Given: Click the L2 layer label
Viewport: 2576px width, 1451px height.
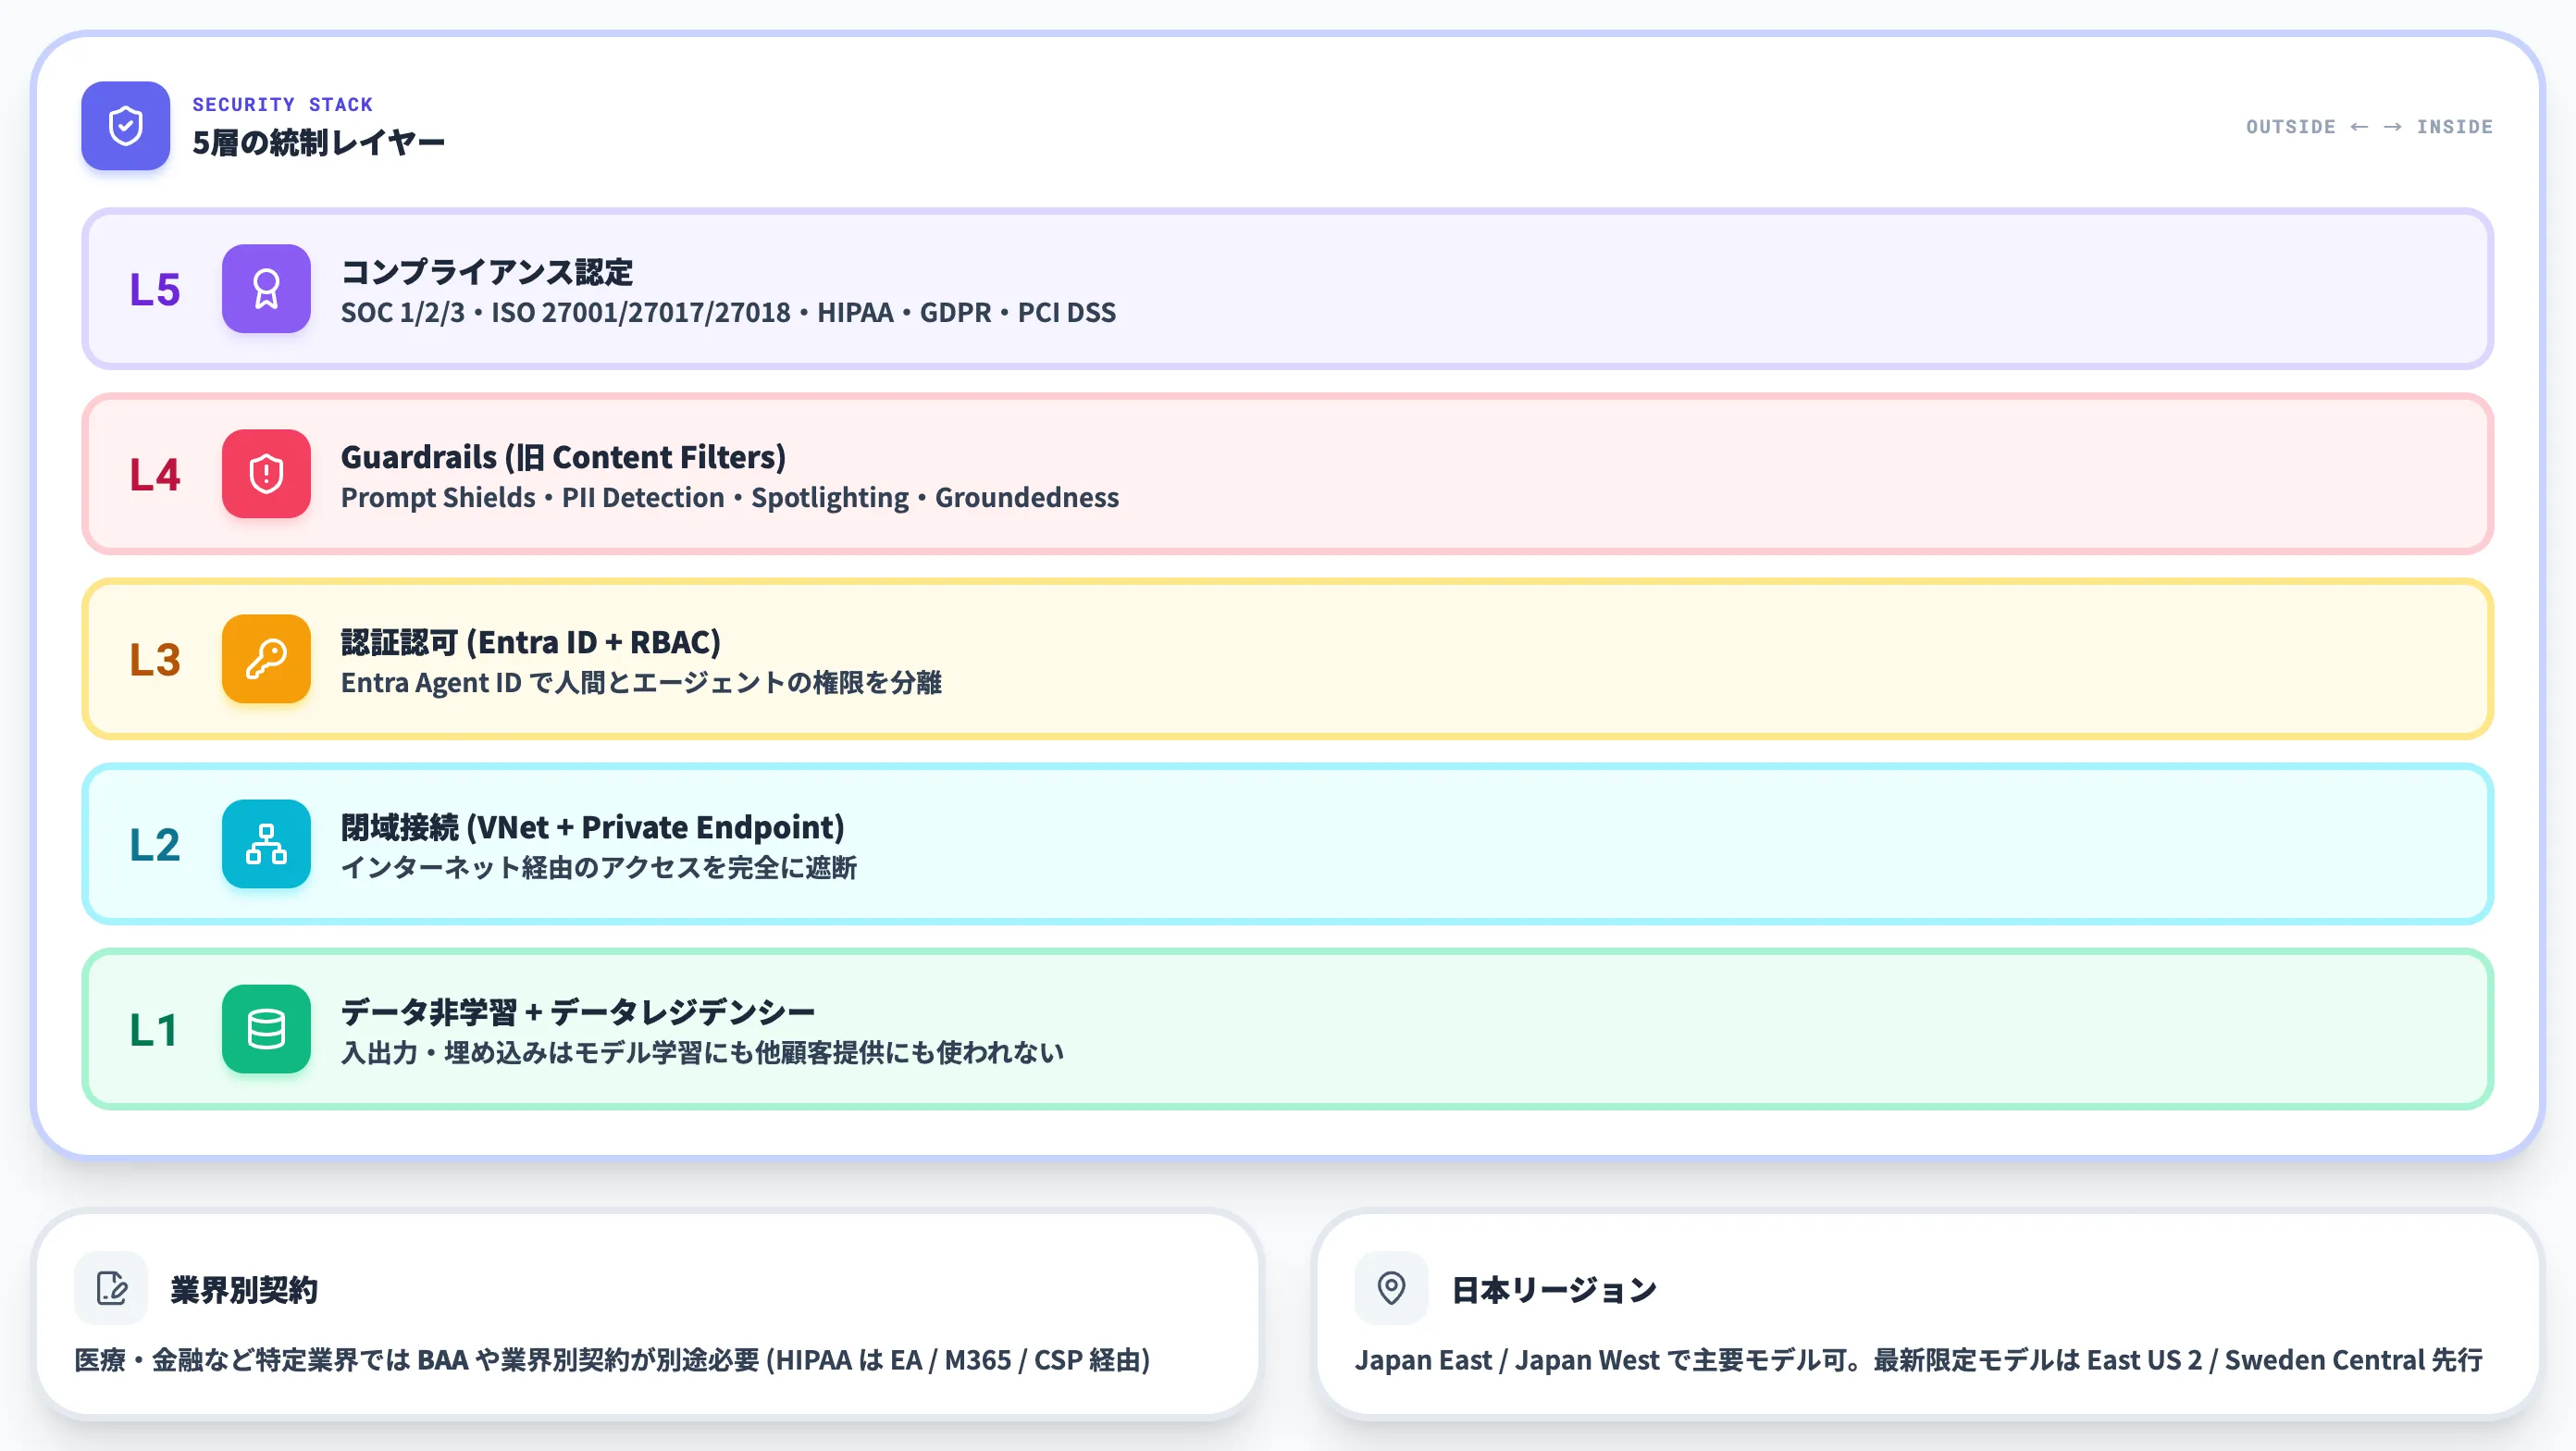Looking at the screenshot, I should 155,845.
